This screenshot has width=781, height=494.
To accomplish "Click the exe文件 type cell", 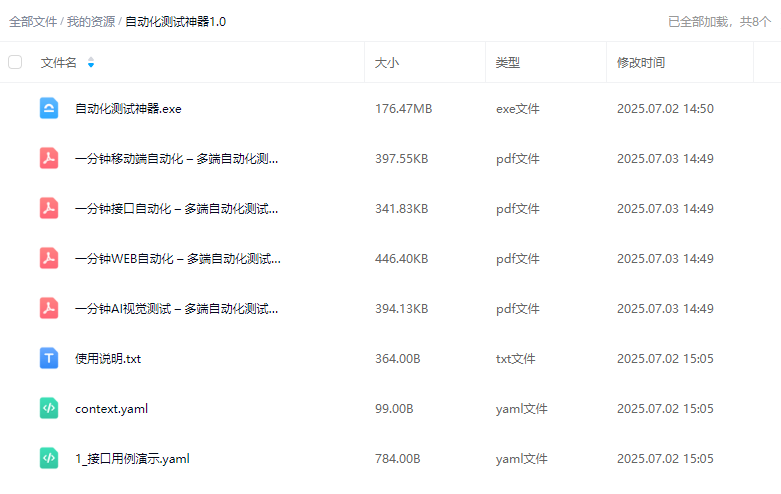I will pyautogui.click(x=518, y=109).
